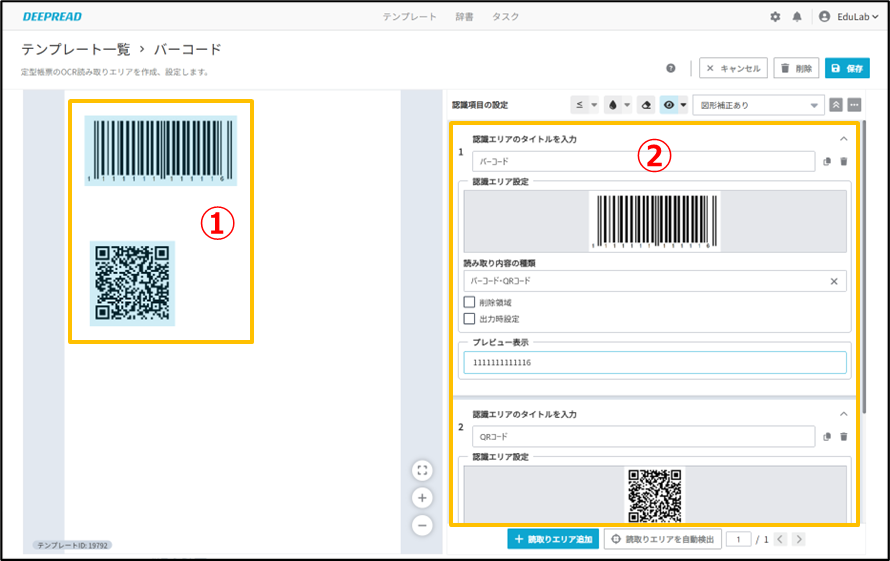Collapse recognition item 2 chevron
This screenshot has height=561, width=890.
click(843, 414)
